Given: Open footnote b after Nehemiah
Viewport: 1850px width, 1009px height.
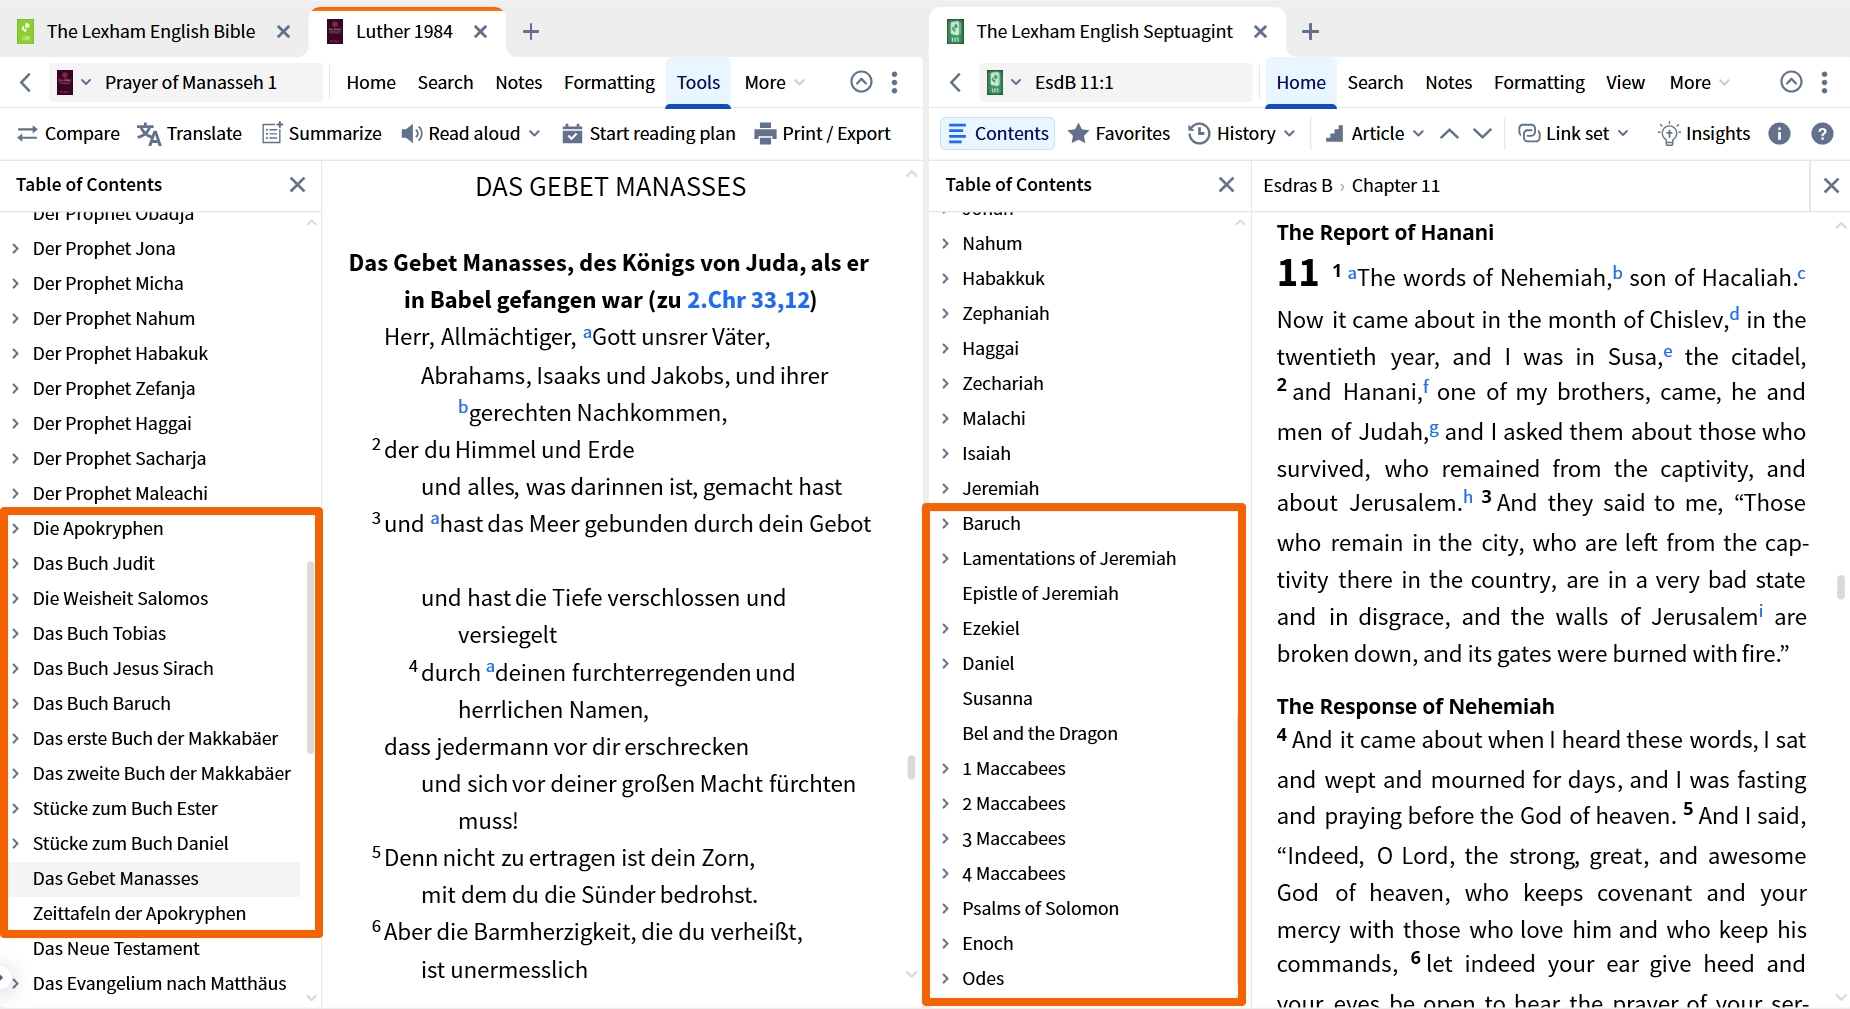Looking at the screenshot, I should coord(1617,273).
